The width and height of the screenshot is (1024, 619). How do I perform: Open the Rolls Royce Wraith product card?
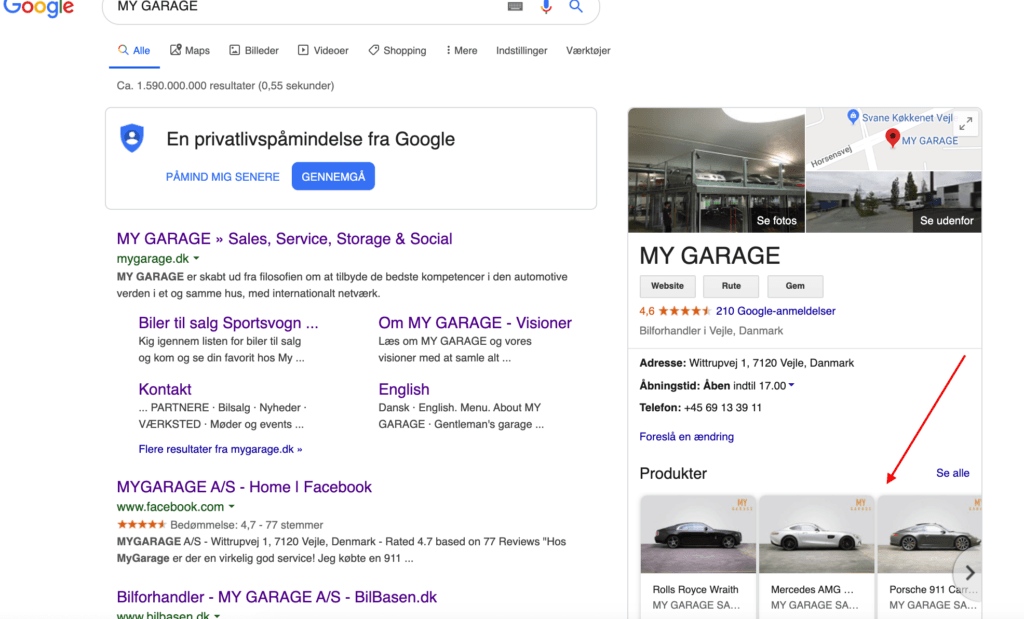tap(697, 556)
